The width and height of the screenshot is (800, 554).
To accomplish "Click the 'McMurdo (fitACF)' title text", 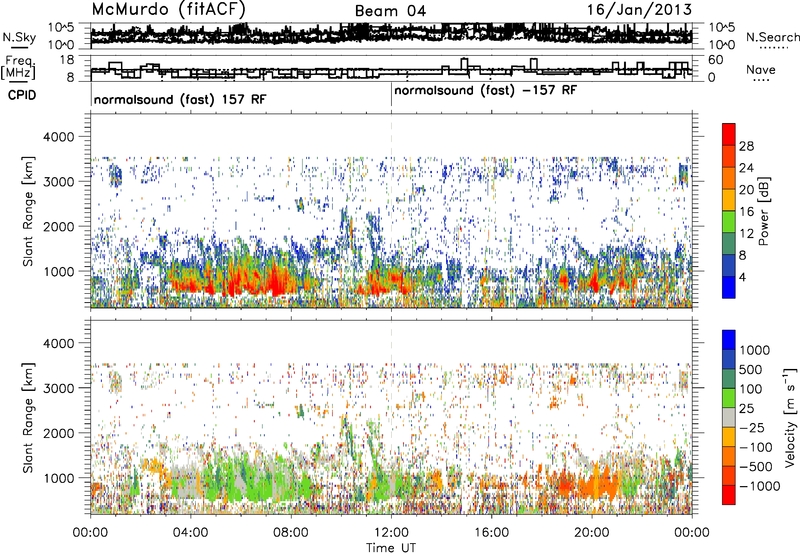I will (168, 10).
